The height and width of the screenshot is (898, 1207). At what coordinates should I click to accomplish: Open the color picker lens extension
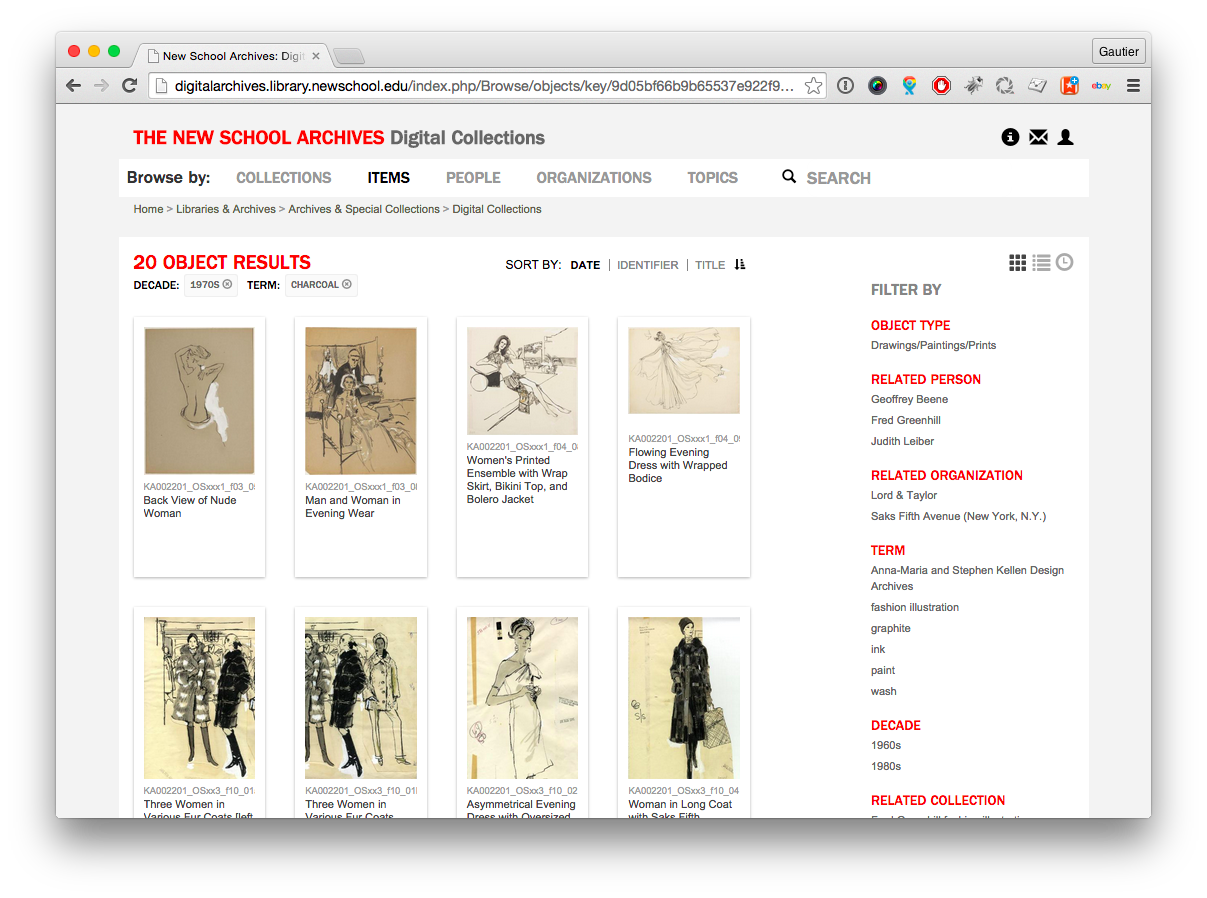pyautogui.click(x=877, y=86)
